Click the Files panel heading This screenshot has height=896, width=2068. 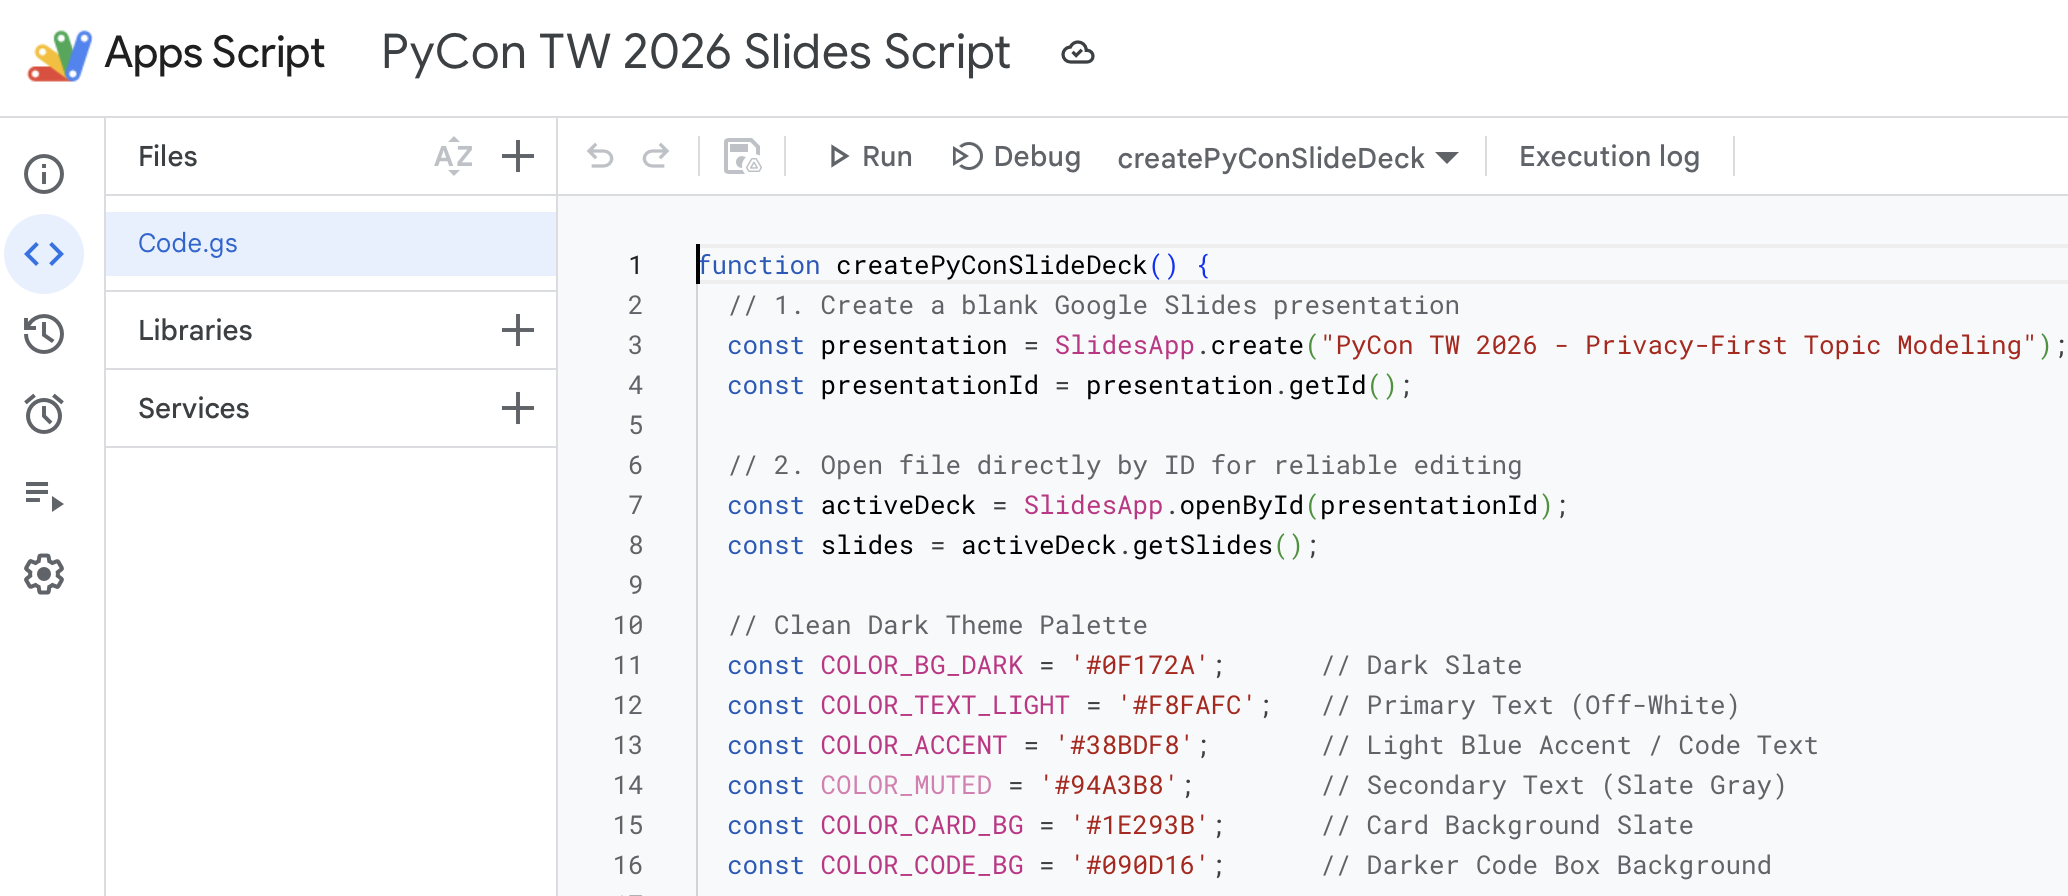(x=168, y=156)
